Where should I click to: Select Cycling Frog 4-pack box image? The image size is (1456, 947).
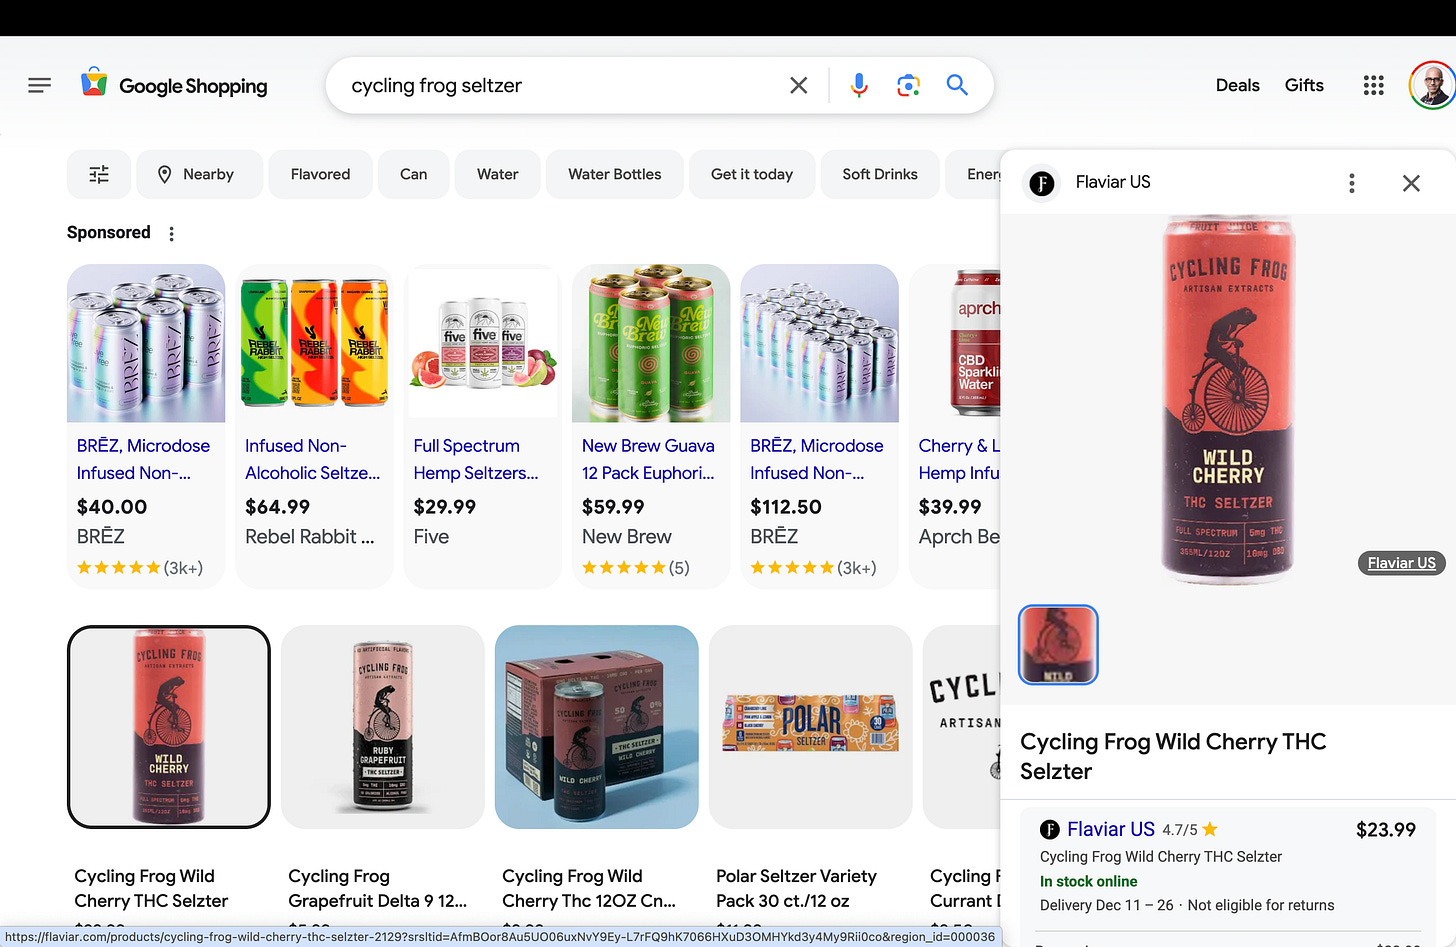coord(597,727)
